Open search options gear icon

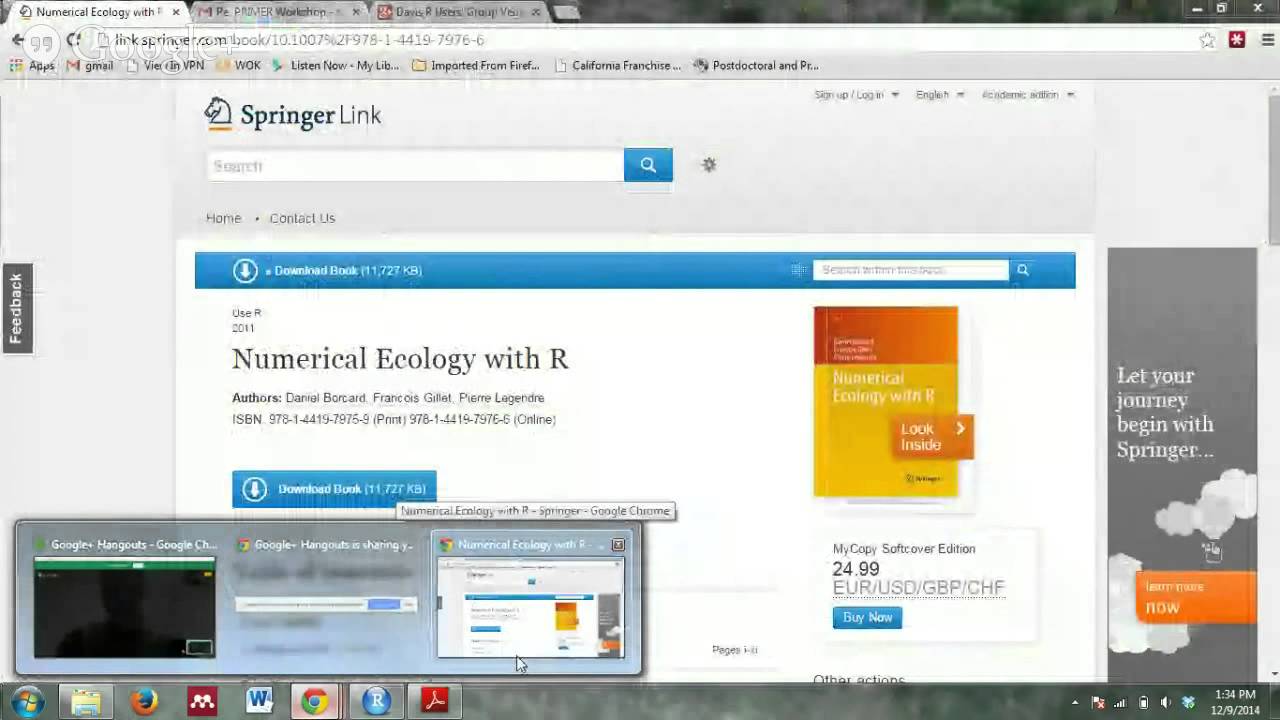[709, 165]
